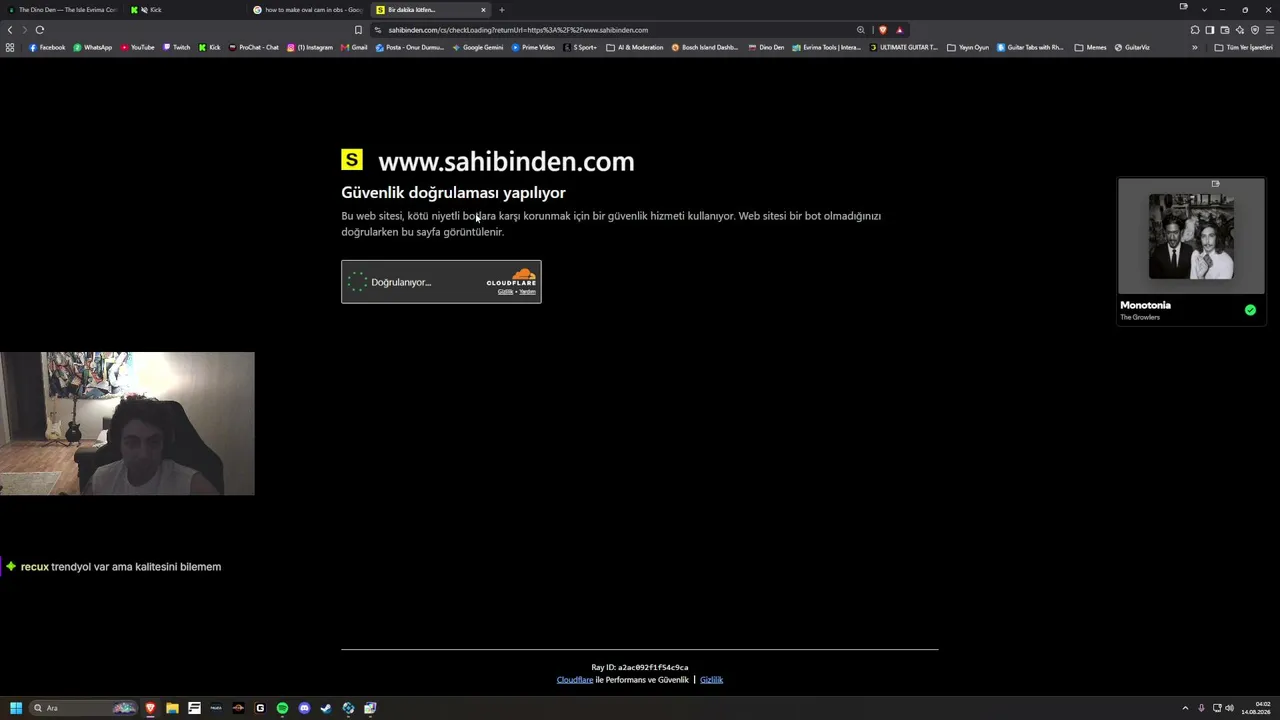Image resolution: width=1280 pixels, height=720 pixels.
Task: Click the Monotonia album art thumbnail
Action: [1191, 236]
